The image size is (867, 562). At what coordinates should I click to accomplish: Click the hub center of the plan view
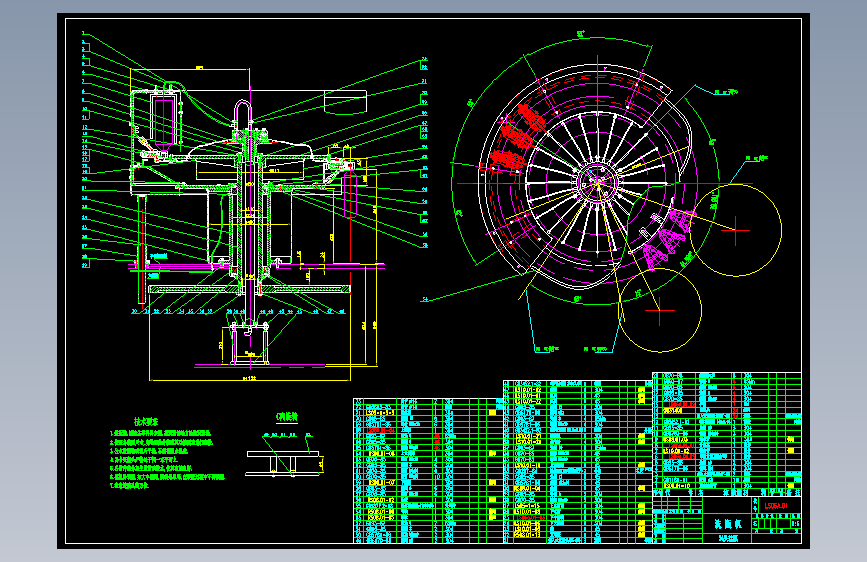click(x=598, y=183)
